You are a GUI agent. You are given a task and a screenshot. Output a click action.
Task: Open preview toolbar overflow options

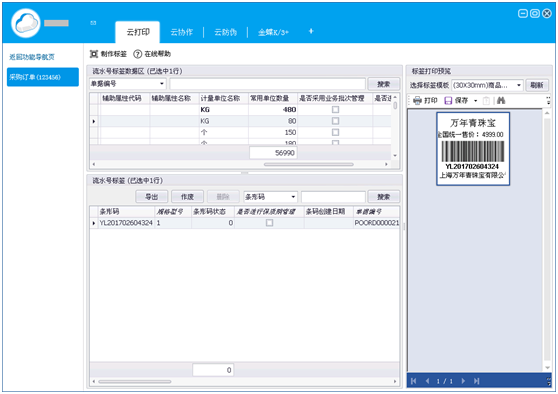(548, 101)
